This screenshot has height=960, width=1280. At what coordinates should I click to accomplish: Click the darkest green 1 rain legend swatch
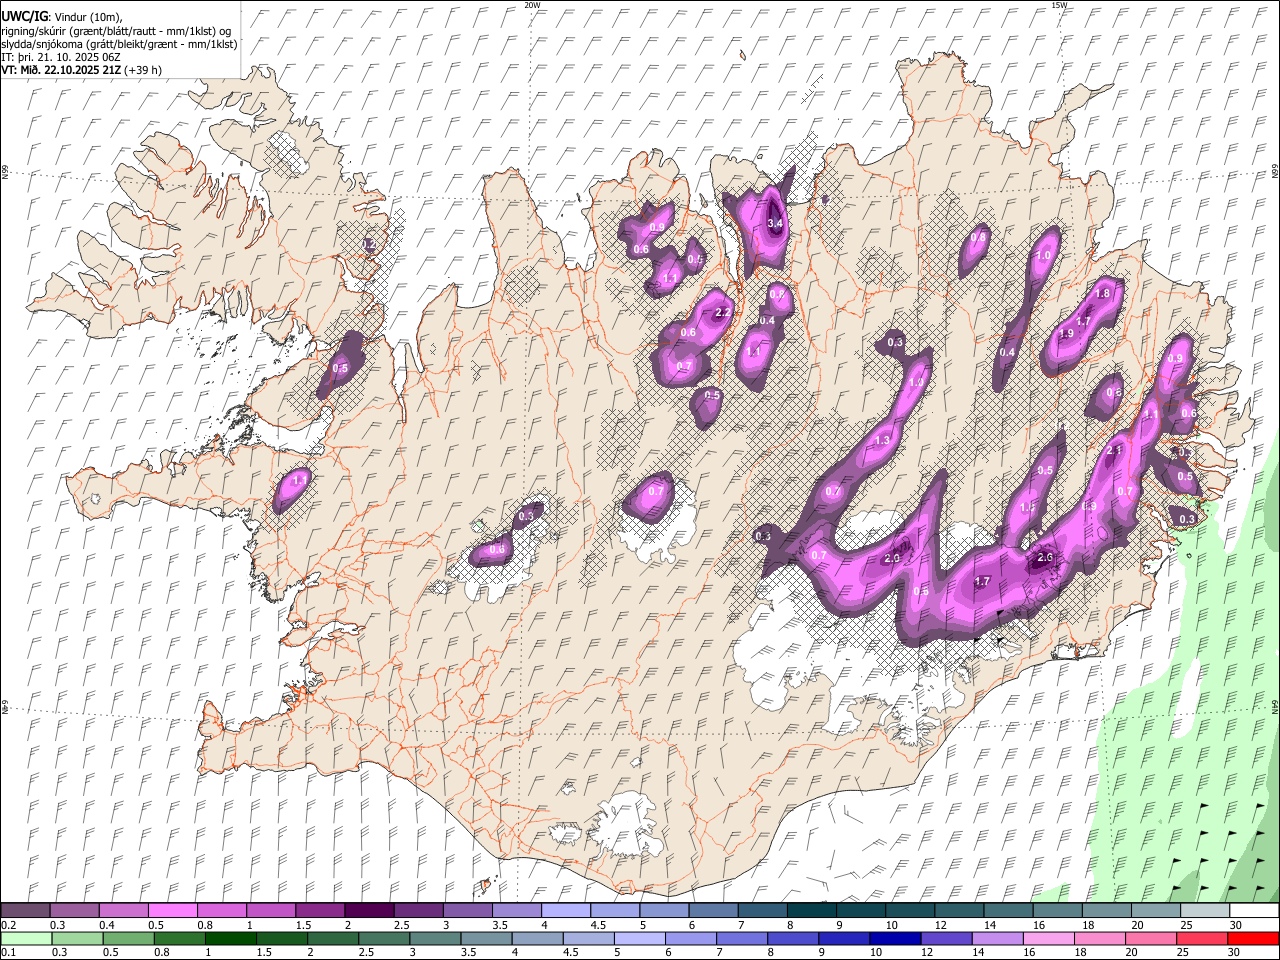pos(231,939)
